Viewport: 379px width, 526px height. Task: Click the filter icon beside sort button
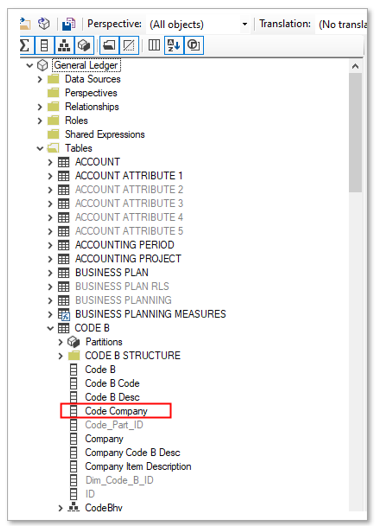pyautogui.click(x=194, y=45)
